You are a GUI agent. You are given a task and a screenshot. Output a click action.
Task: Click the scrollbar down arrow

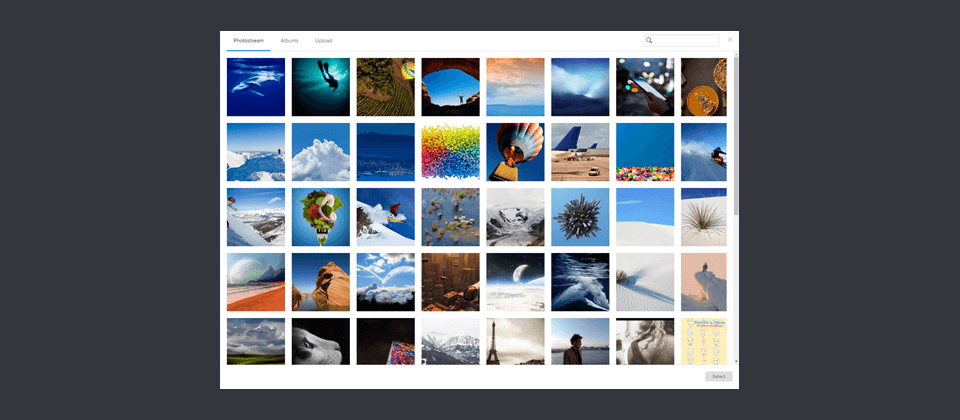click(736, 362)
